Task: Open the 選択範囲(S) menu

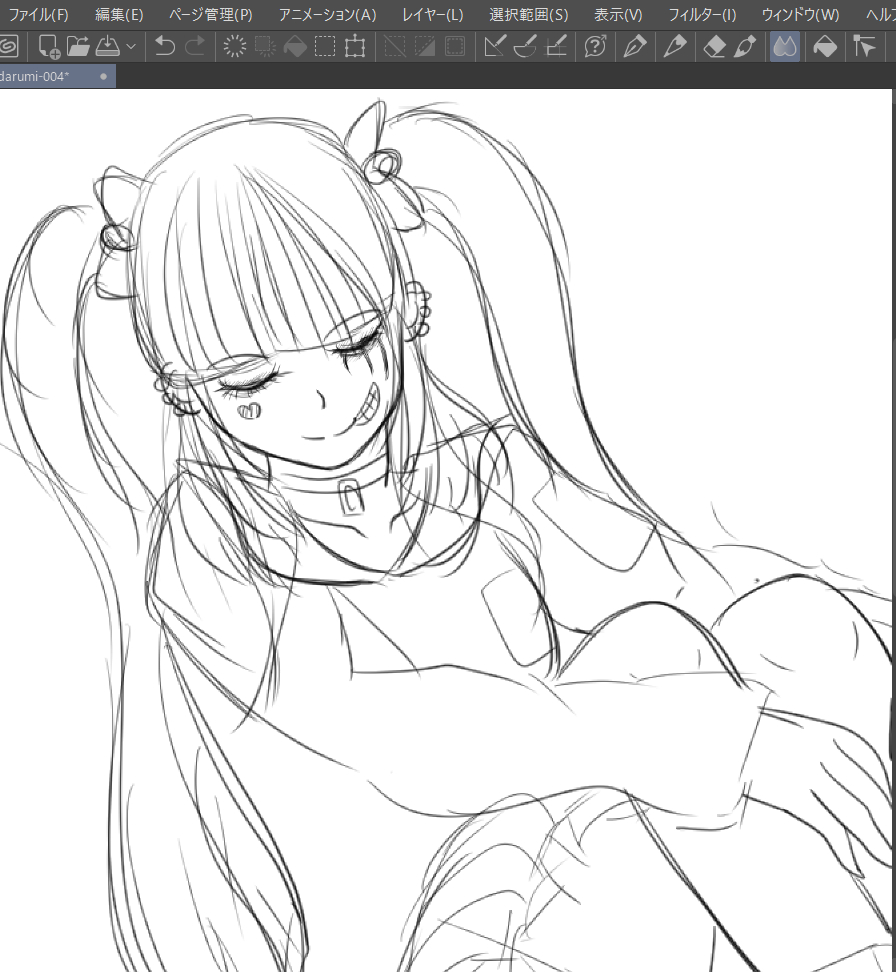Action: [528, 14]
